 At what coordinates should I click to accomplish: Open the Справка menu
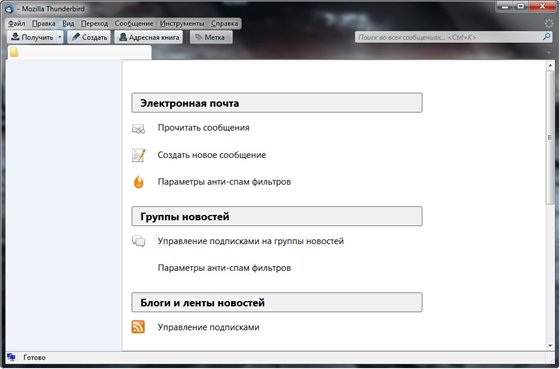(224, 24)
